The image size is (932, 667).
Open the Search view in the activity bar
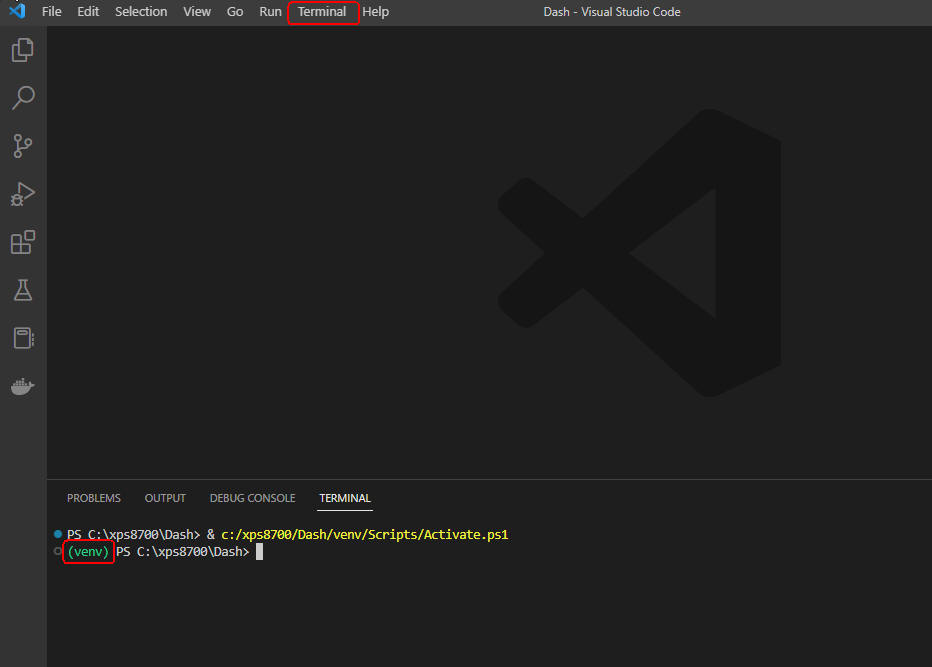point(23,98)
